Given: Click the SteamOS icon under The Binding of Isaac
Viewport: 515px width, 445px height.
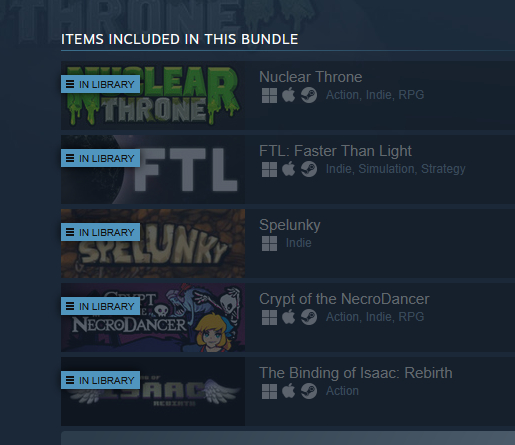Looking at the screenshot, I should coord(309,391).
